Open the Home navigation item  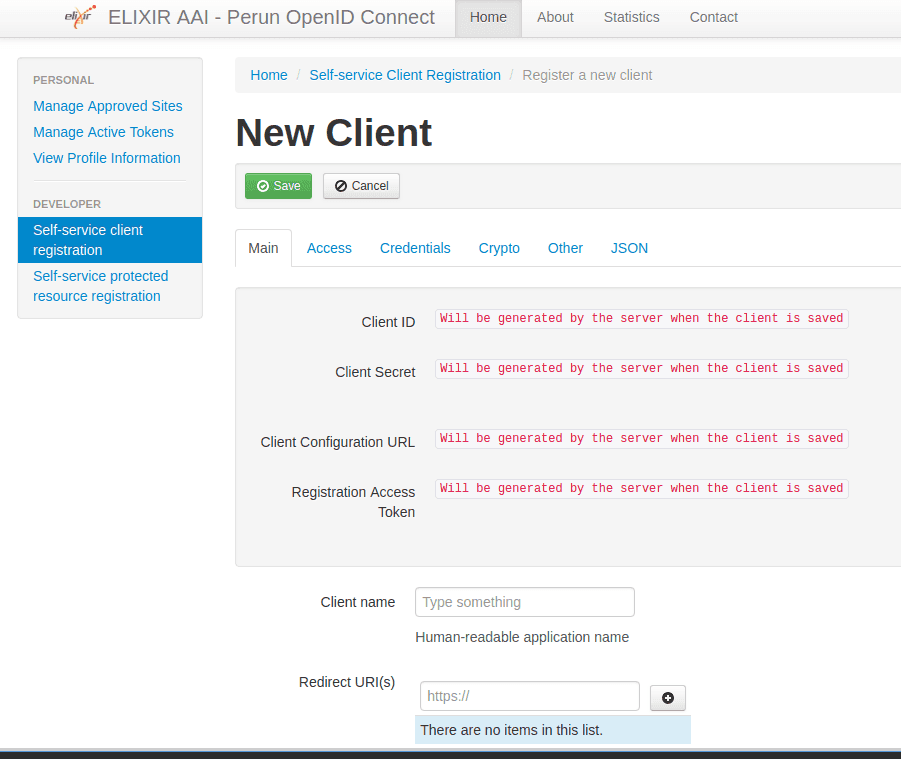tap(488, 18)
